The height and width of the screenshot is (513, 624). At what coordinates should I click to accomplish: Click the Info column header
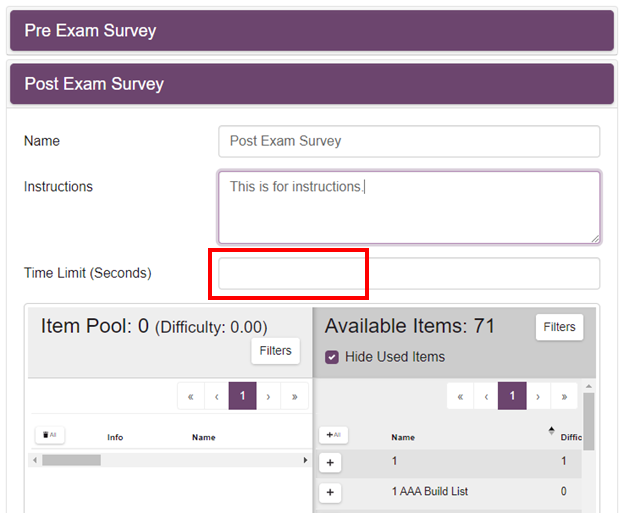(115, 437)
